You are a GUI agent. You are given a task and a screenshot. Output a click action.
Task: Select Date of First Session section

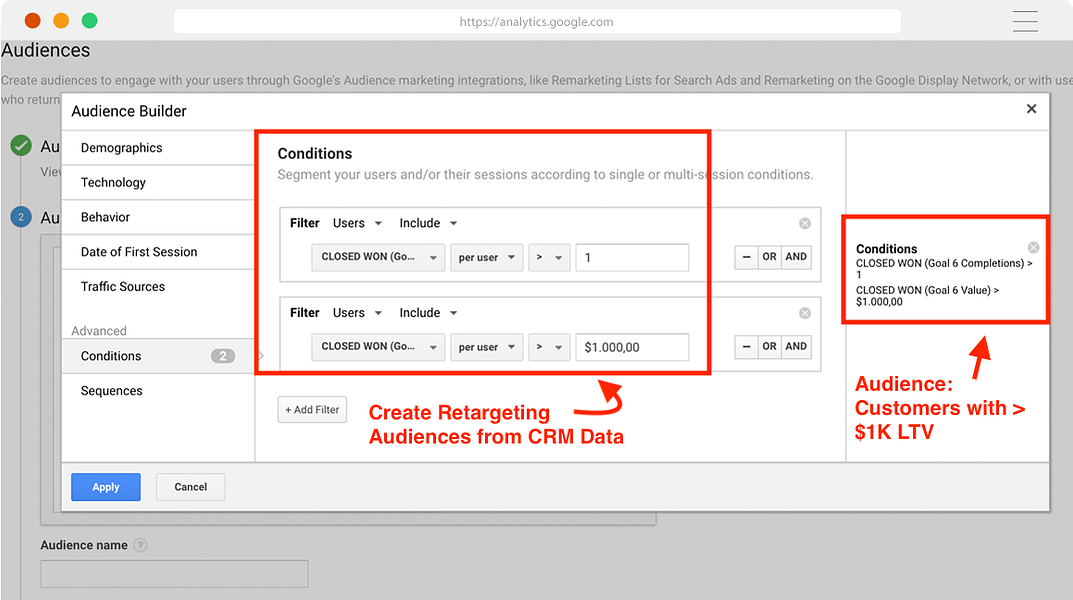point(158,252)
